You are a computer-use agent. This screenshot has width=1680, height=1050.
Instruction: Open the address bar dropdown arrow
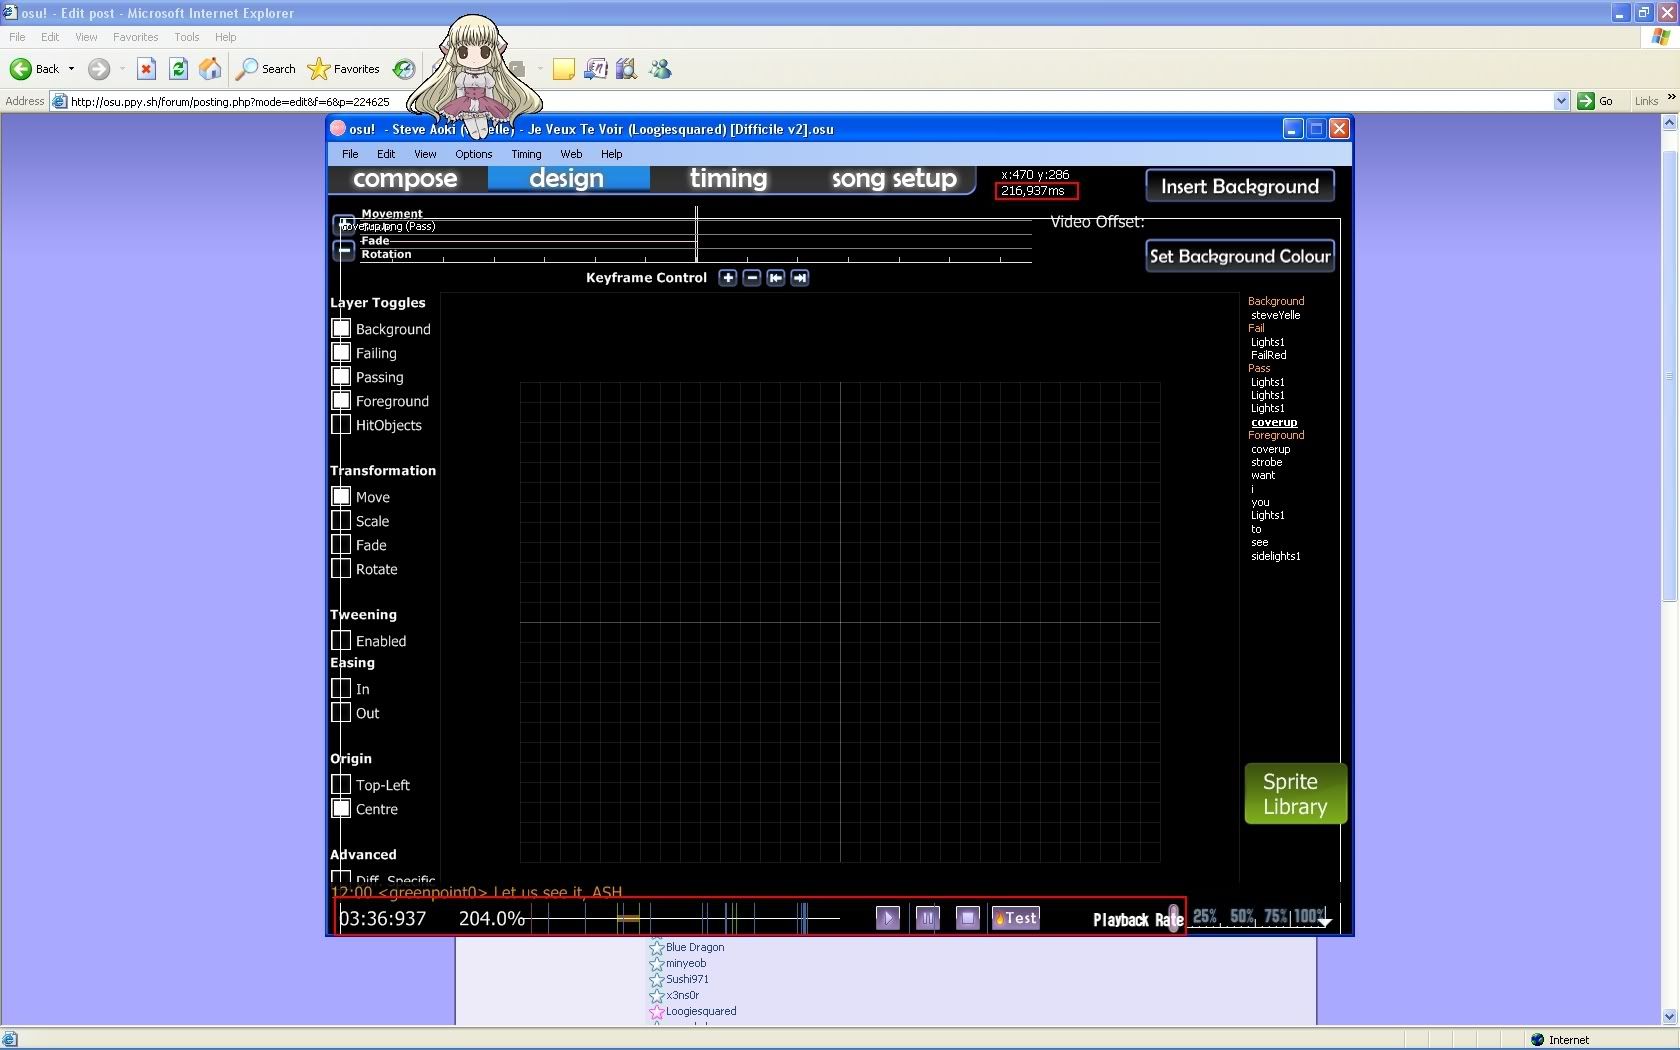[1561, 101]
